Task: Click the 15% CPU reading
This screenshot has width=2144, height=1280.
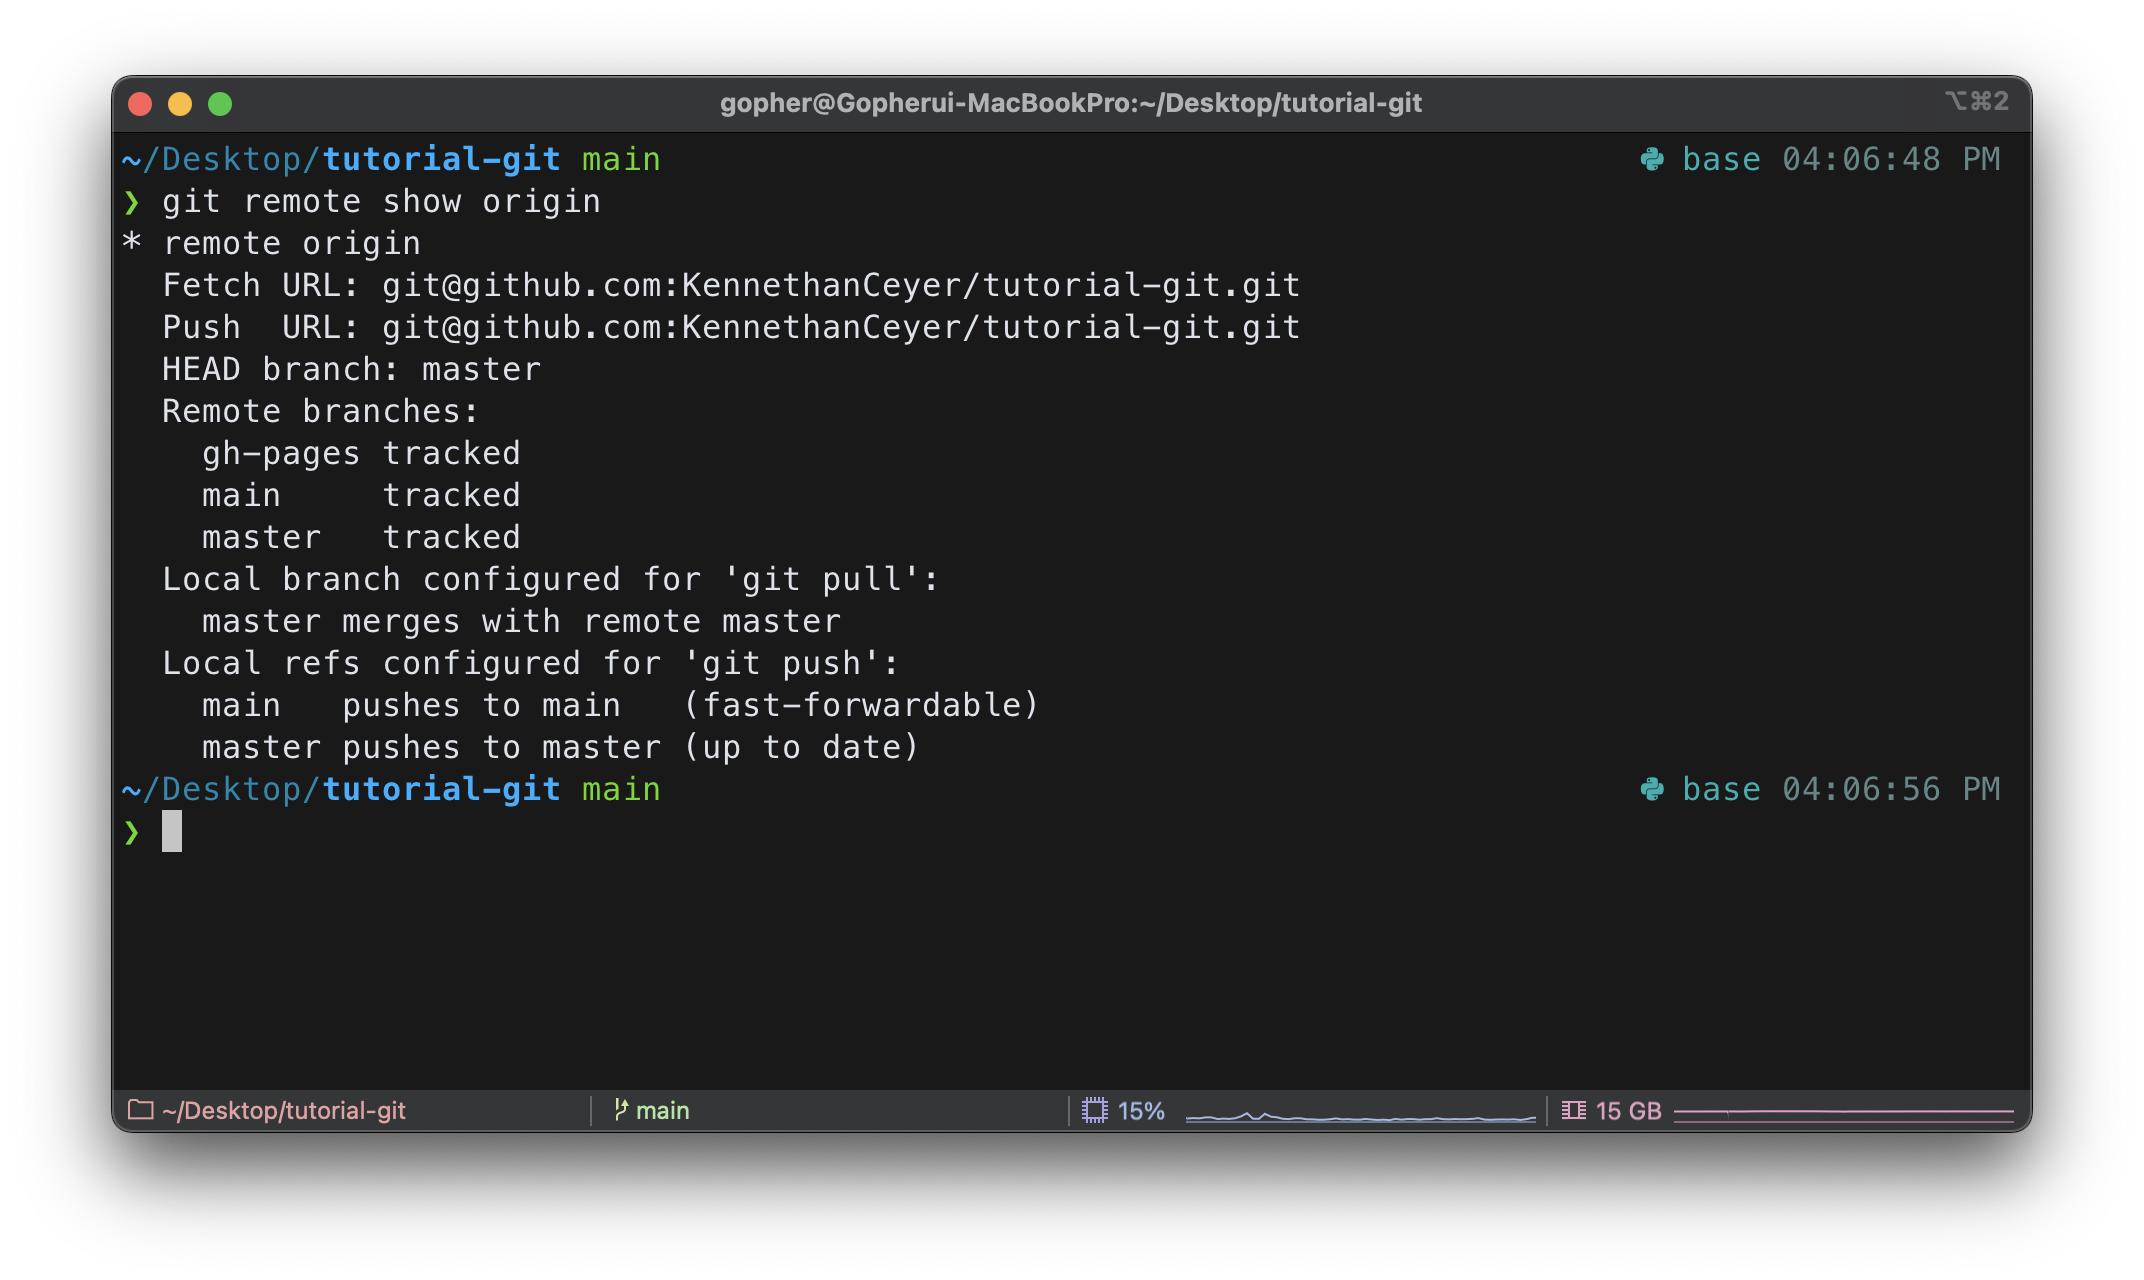Action: click(x=1141, y=1110)
